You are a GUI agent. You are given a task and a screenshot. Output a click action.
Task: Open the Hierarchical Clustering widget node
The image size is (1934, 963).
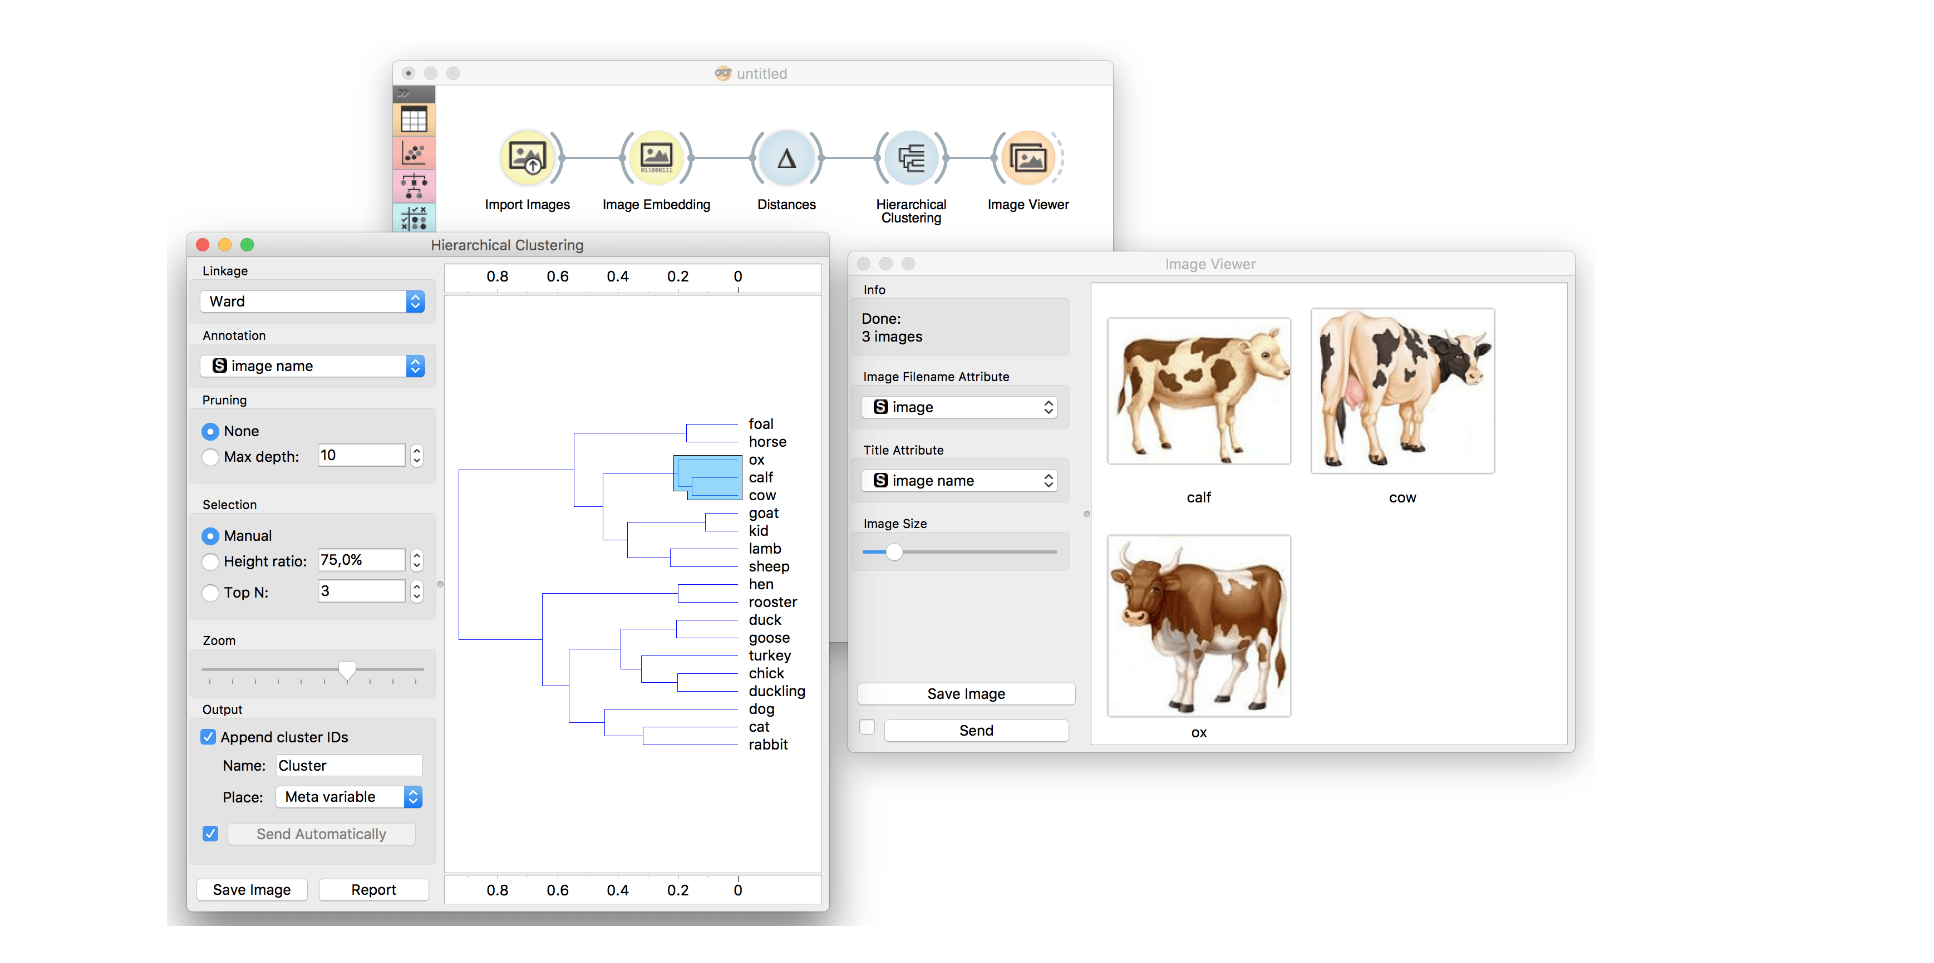[x=911, y=158]
